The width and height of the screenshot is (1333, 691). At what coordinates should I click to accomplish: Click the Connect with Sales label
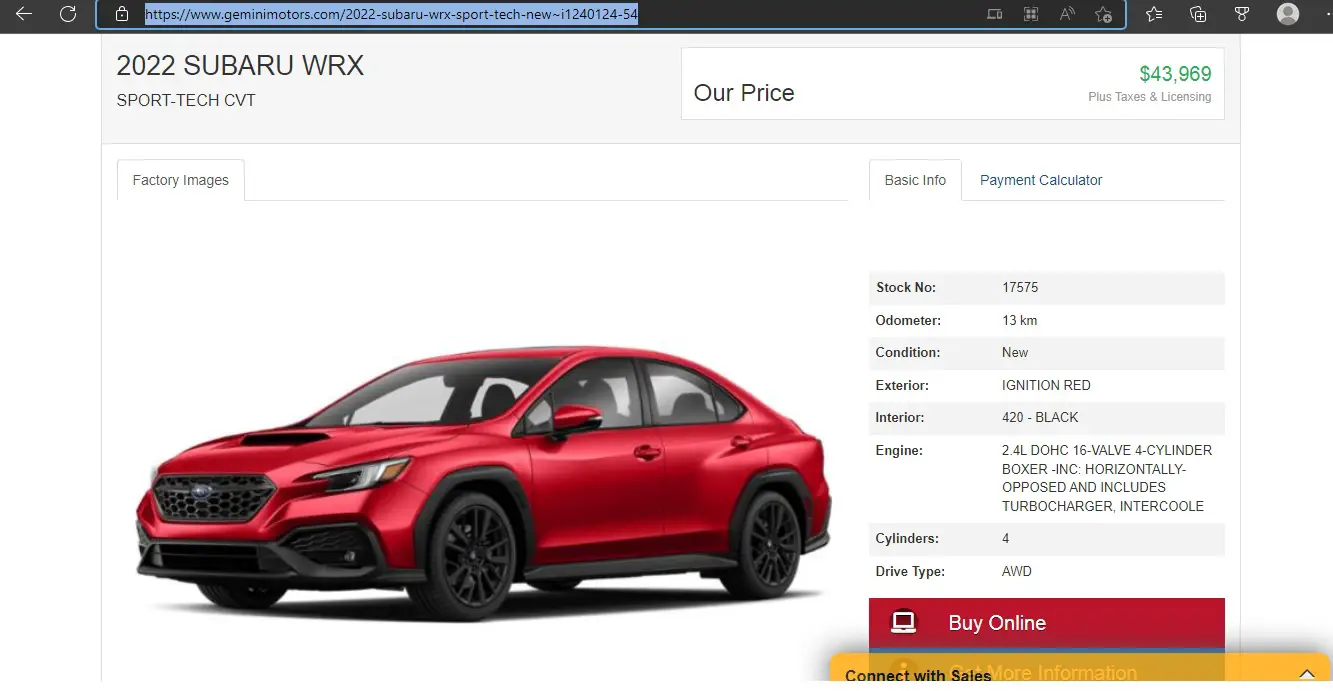917,676
